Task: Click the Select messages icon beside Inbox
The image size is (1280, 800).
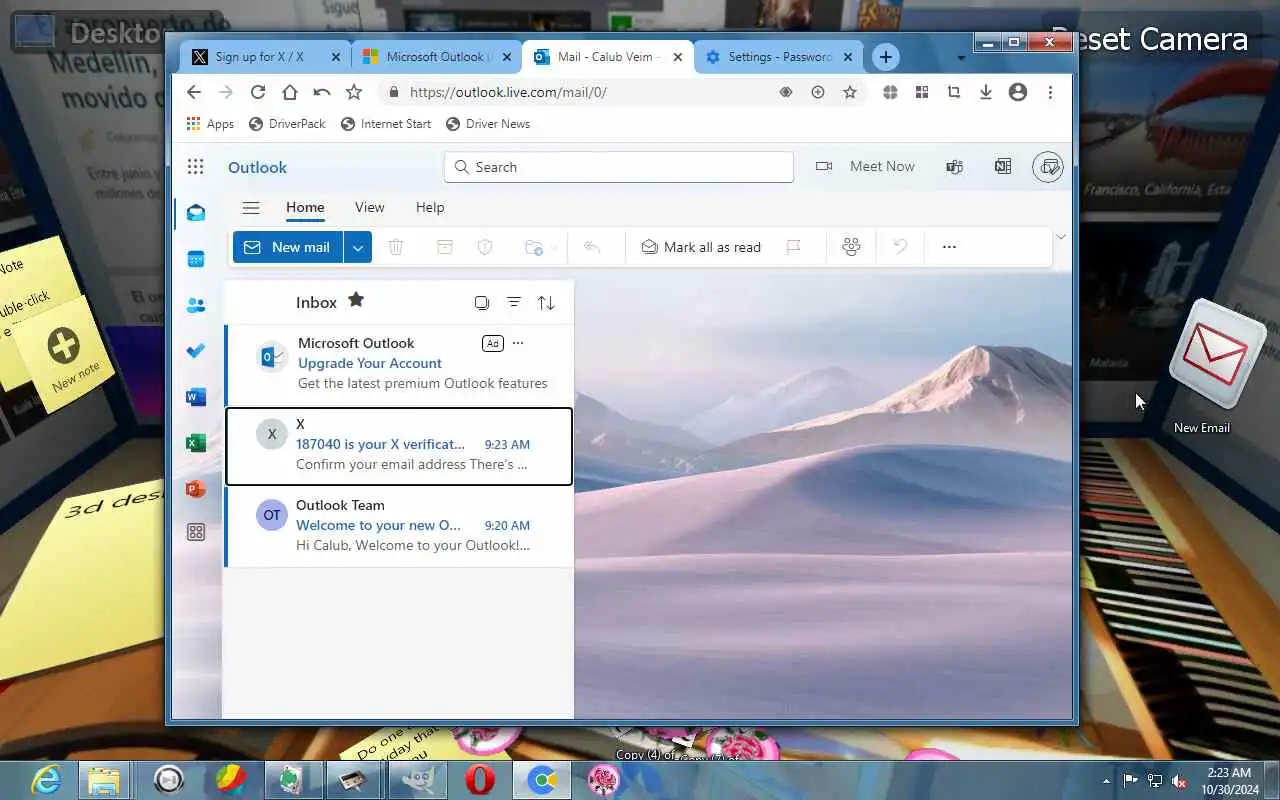Action: coord(482,302)
